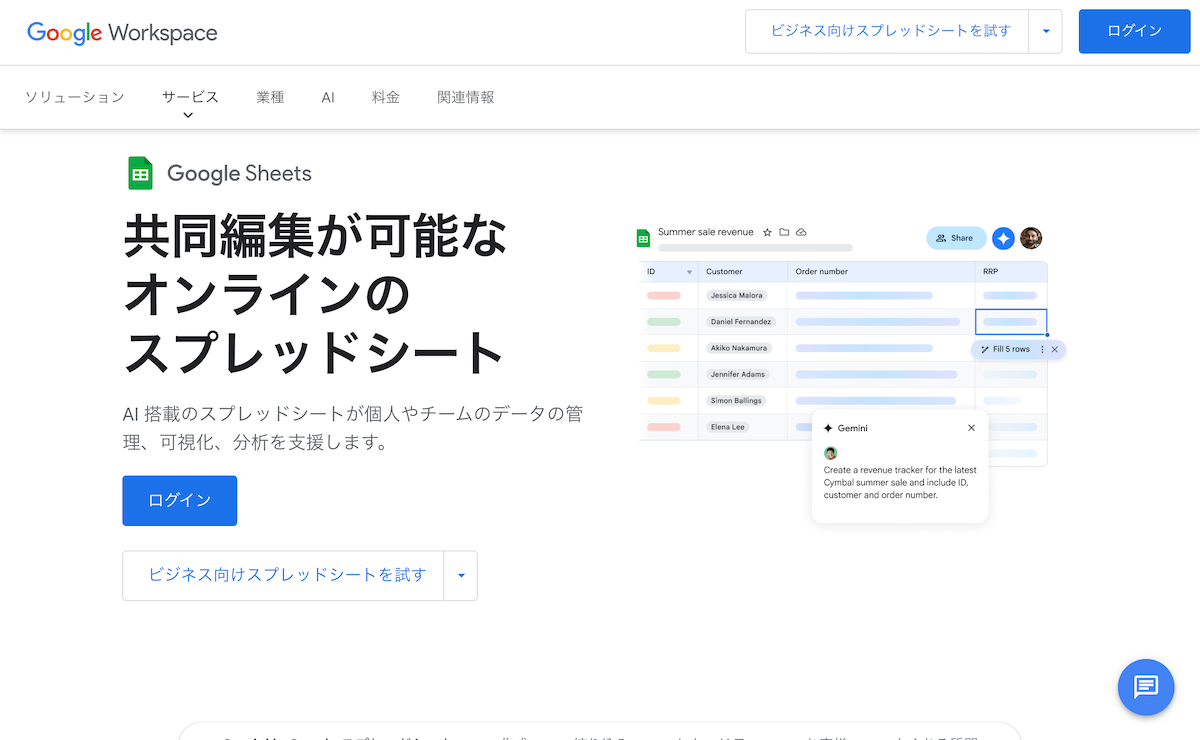The image size is (1200, 740).
Task: Open the ソリューション menu
Action: click(75, 97)
